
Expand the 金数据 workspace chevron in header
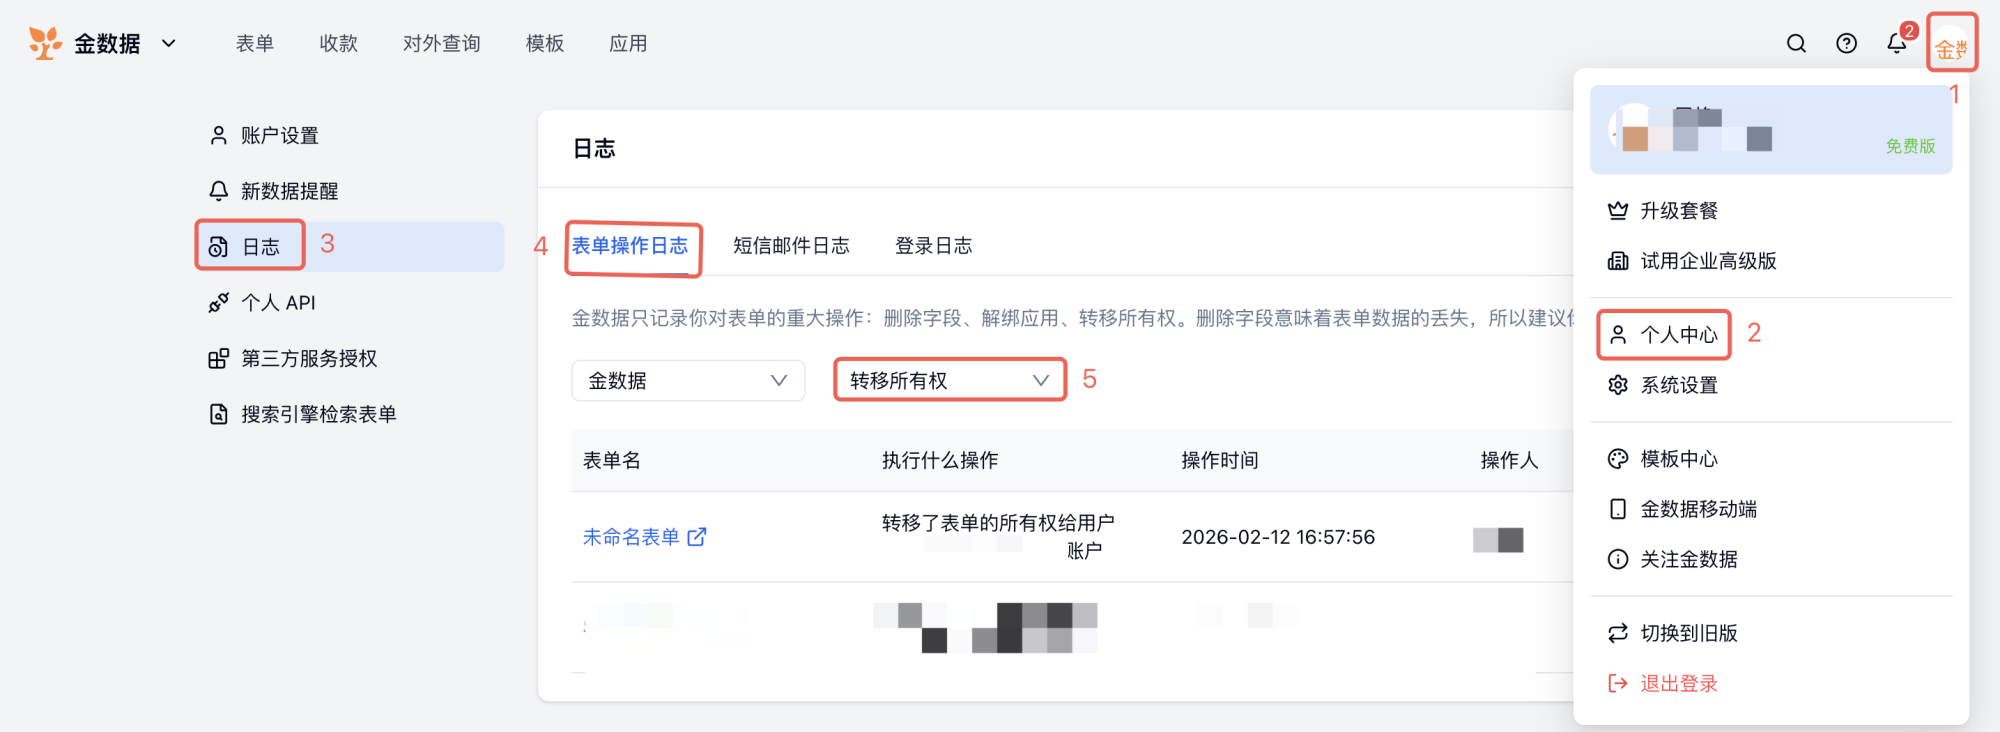click(x=169, y=43)
